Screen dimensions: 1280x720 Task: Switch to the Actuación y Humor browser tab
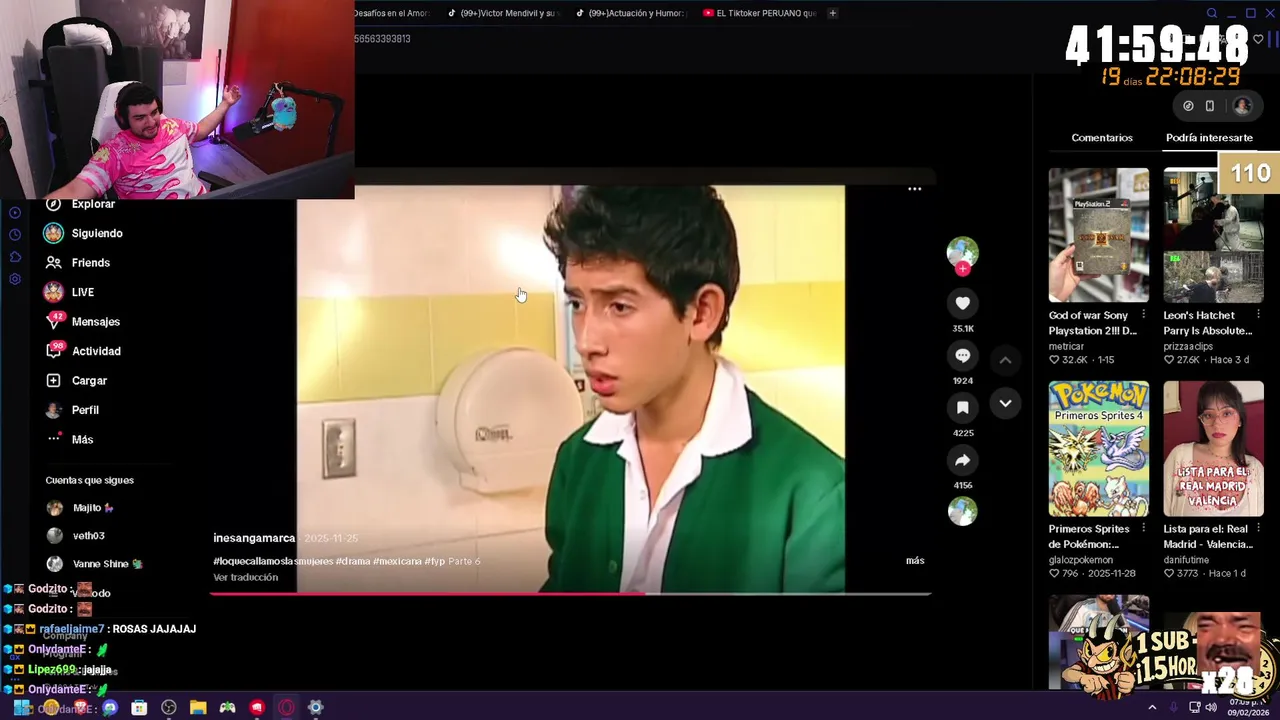coord(632,13)
